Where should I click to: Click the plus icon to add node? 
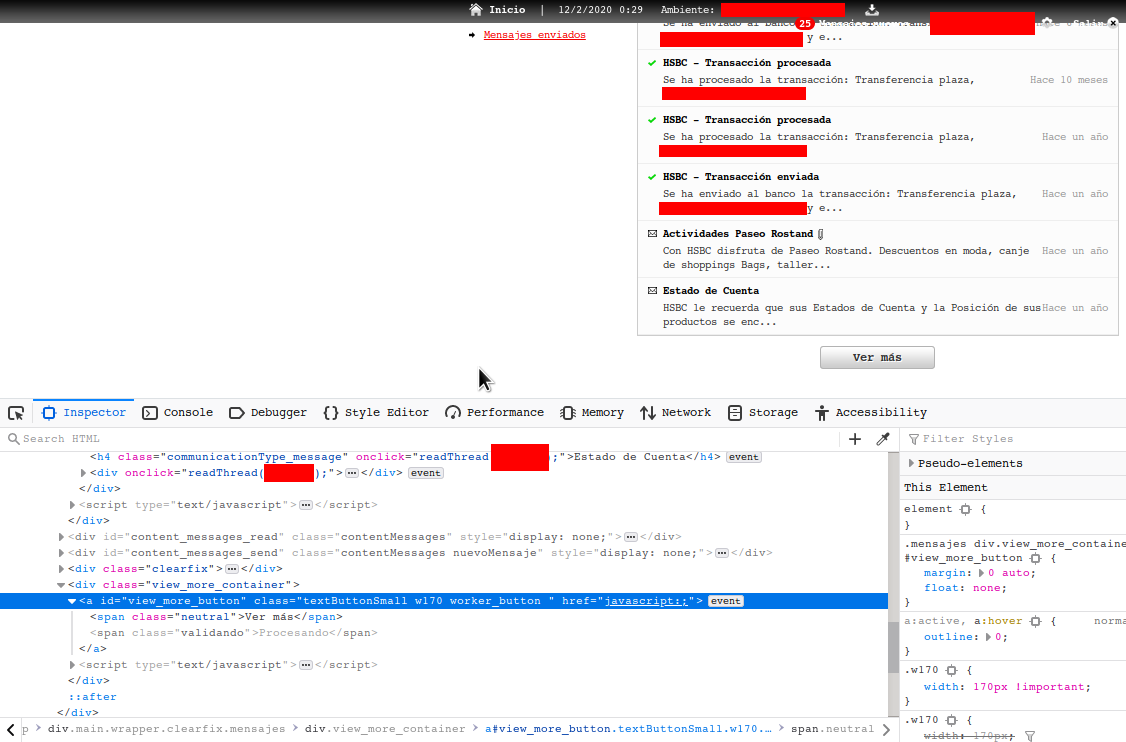pos(855,439)
